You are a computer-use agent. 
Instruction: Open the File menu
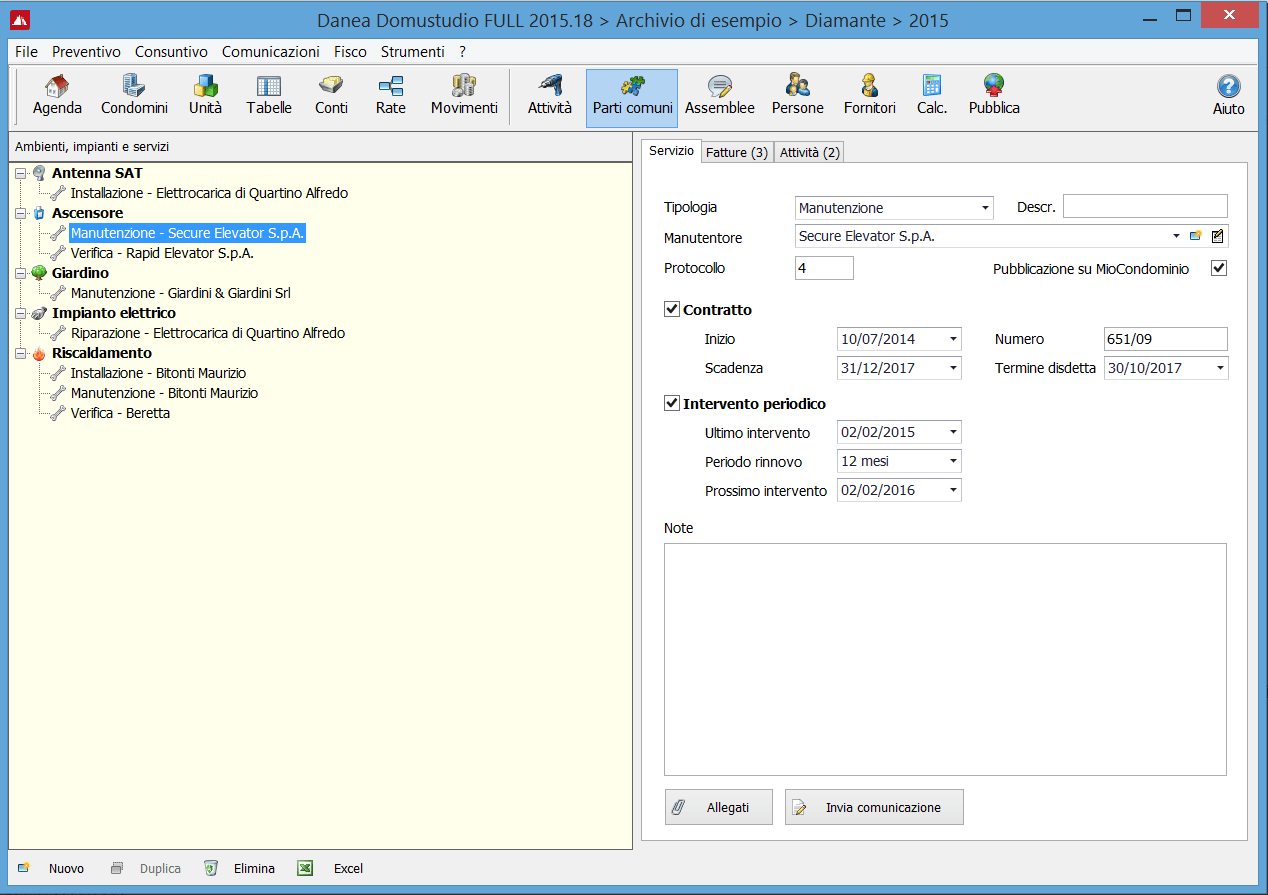[27, 51]
